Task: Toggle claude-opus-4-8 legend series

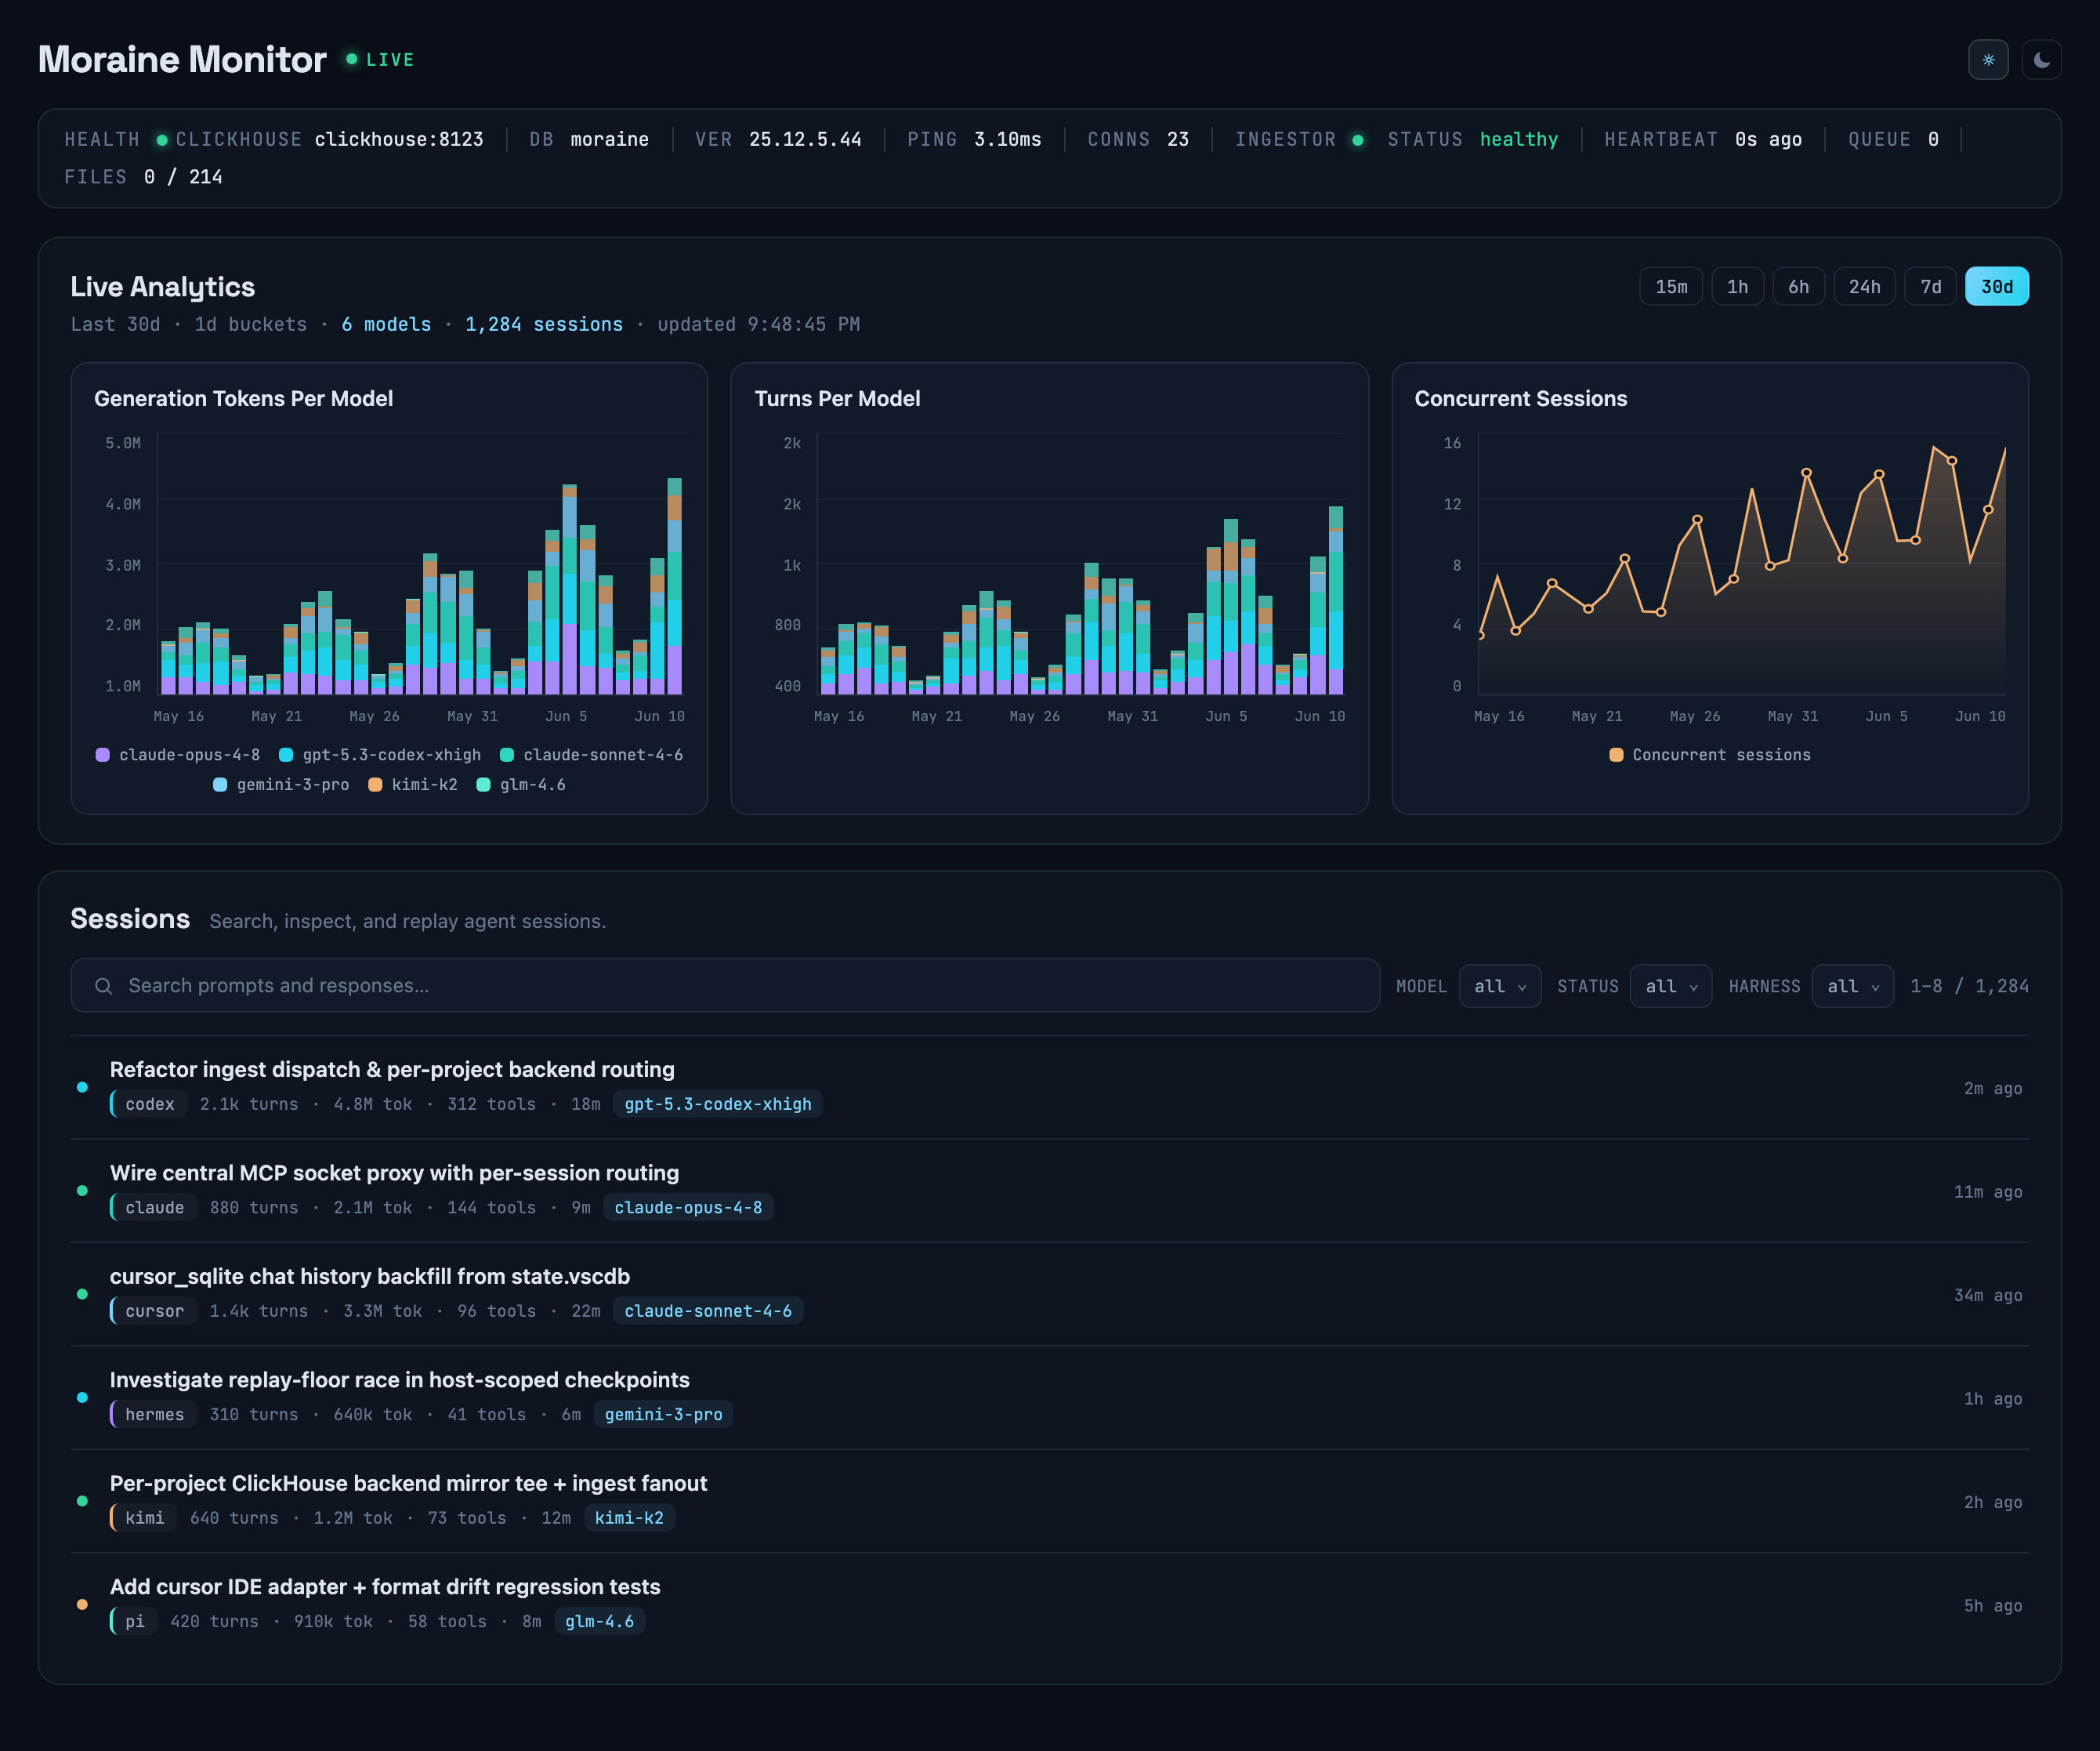Action: pyautogui.click(x=178, y=755)
